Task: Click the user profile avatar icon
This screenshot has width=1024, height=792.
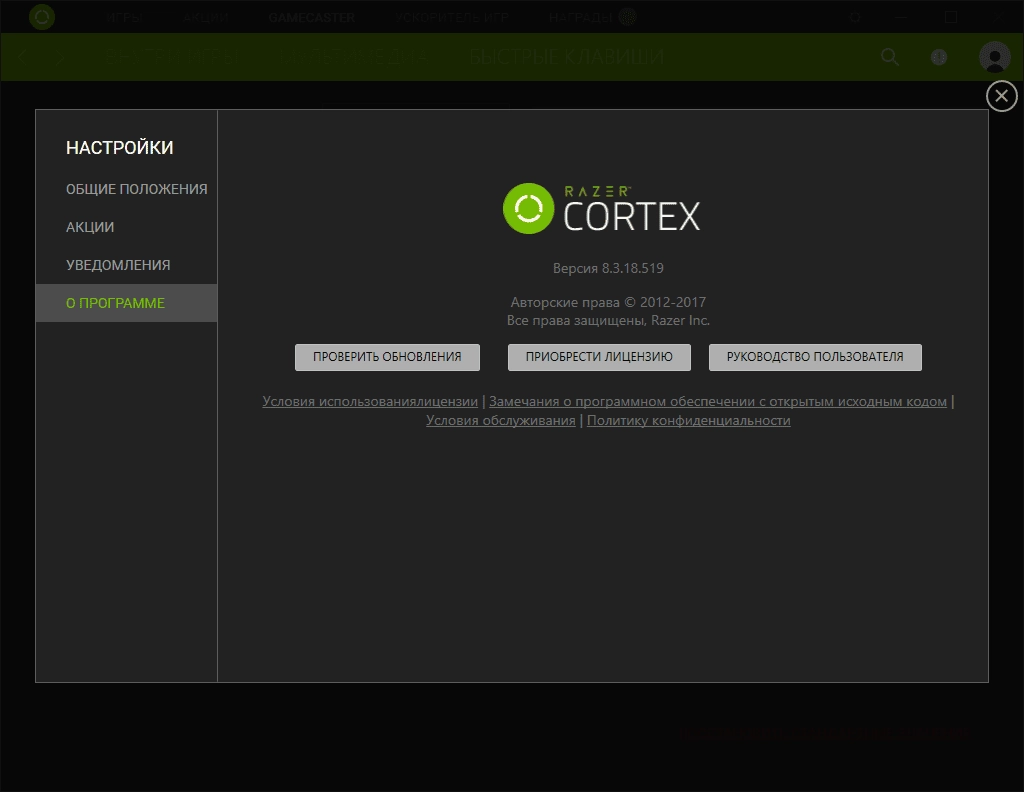Action: click(x=995, y=57)
